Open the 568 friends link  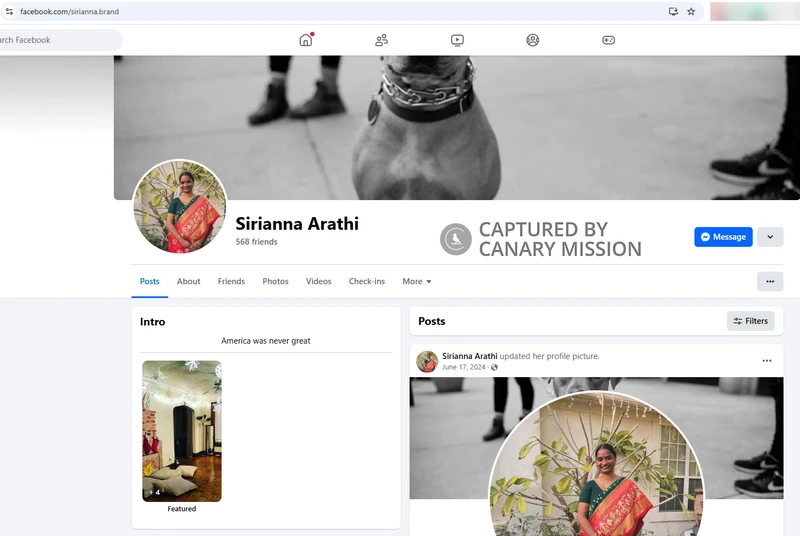(x=257, y=242)
